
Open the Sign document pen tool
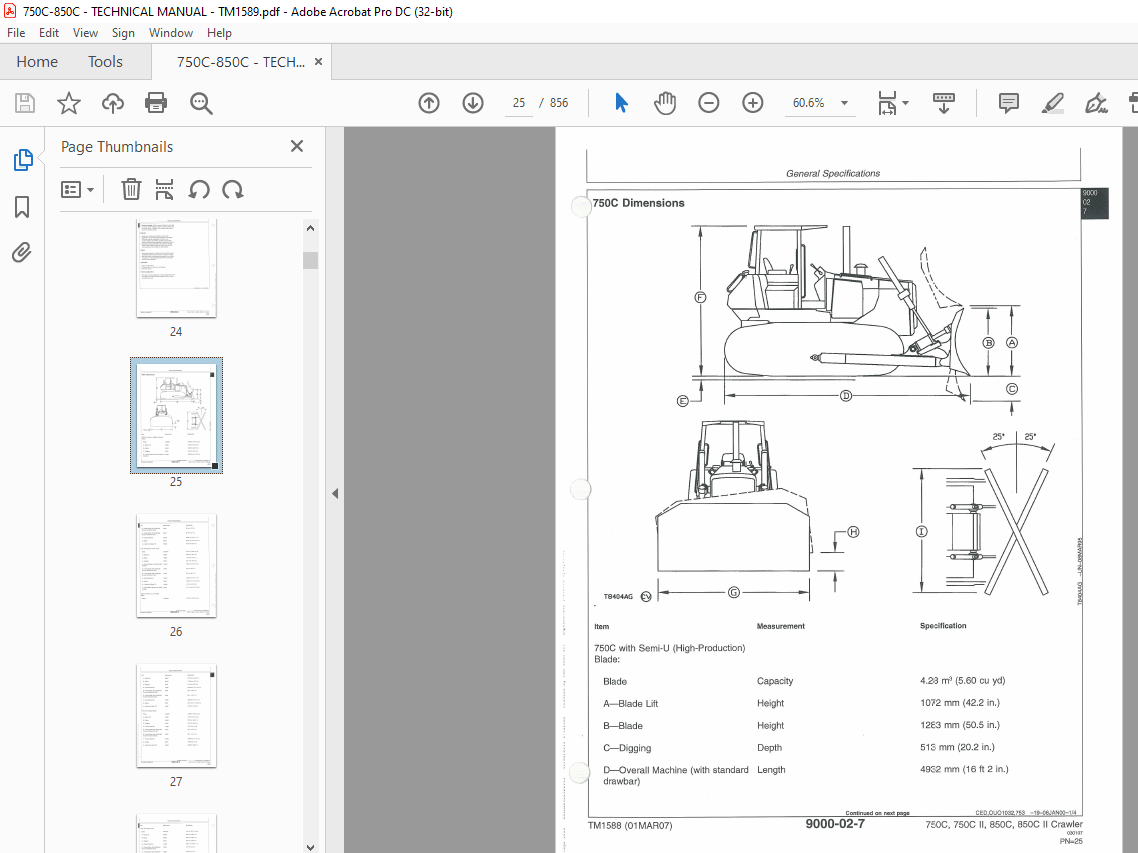point(1096,103)
